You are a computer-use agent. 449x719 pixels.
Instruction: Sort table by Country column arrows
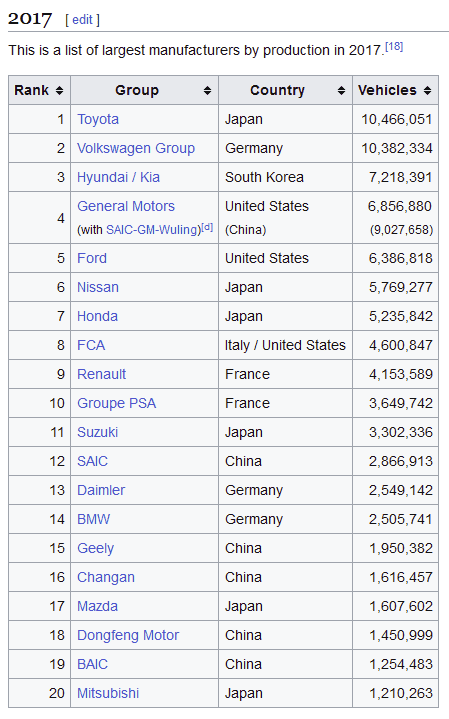coord(341,91)
